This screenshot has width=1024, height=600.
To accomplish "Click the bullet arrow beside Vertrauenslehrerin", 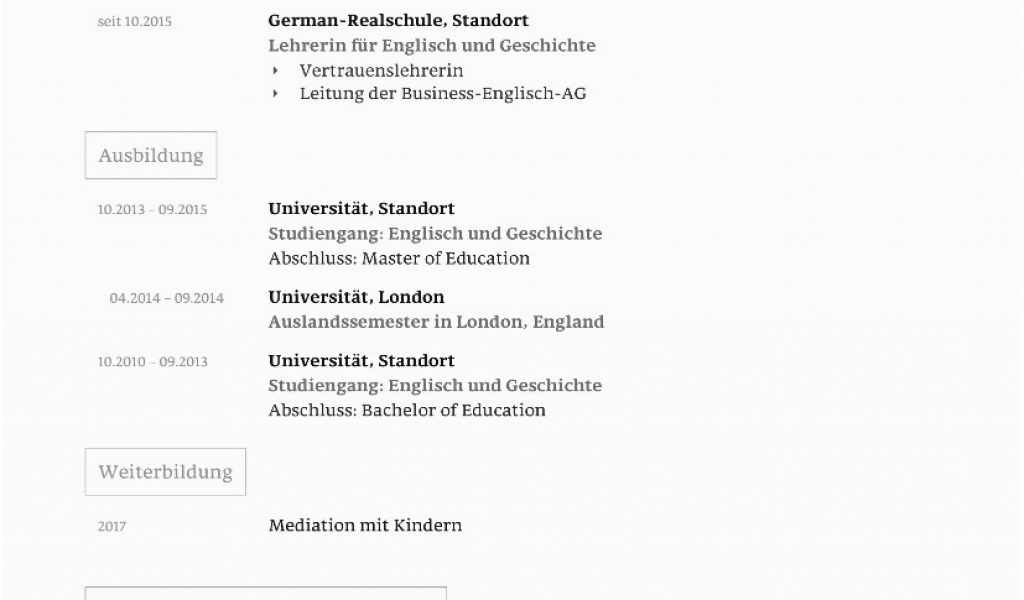I will click(x=276, y=71).
